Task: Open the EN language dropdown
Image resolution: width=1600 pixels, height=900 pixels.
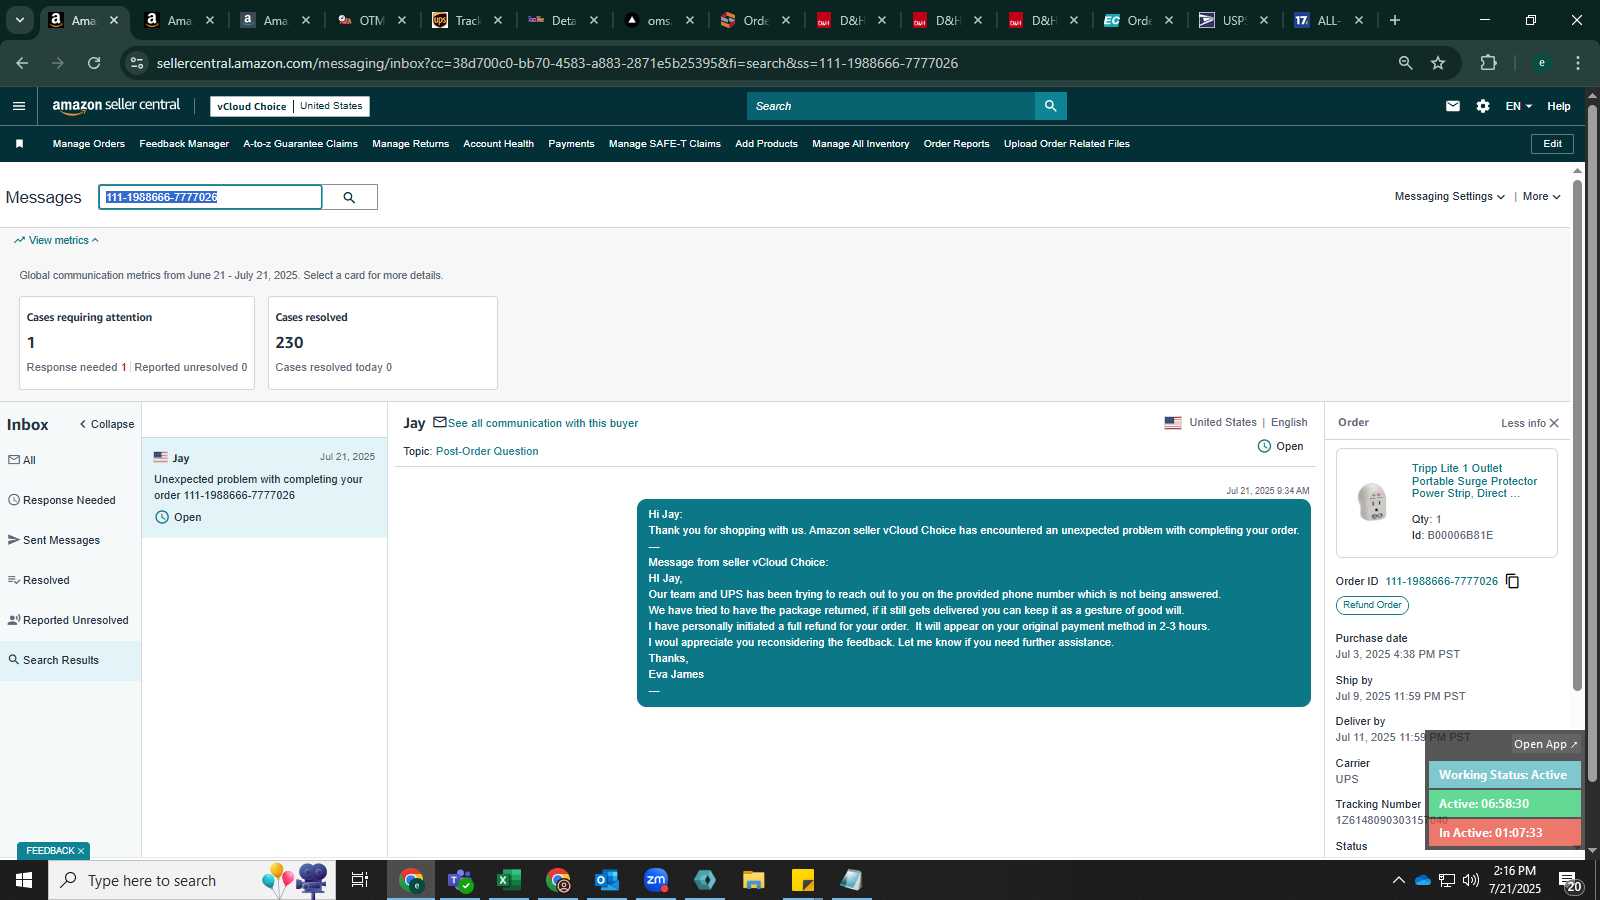Action: click(x=1518, y=106)
